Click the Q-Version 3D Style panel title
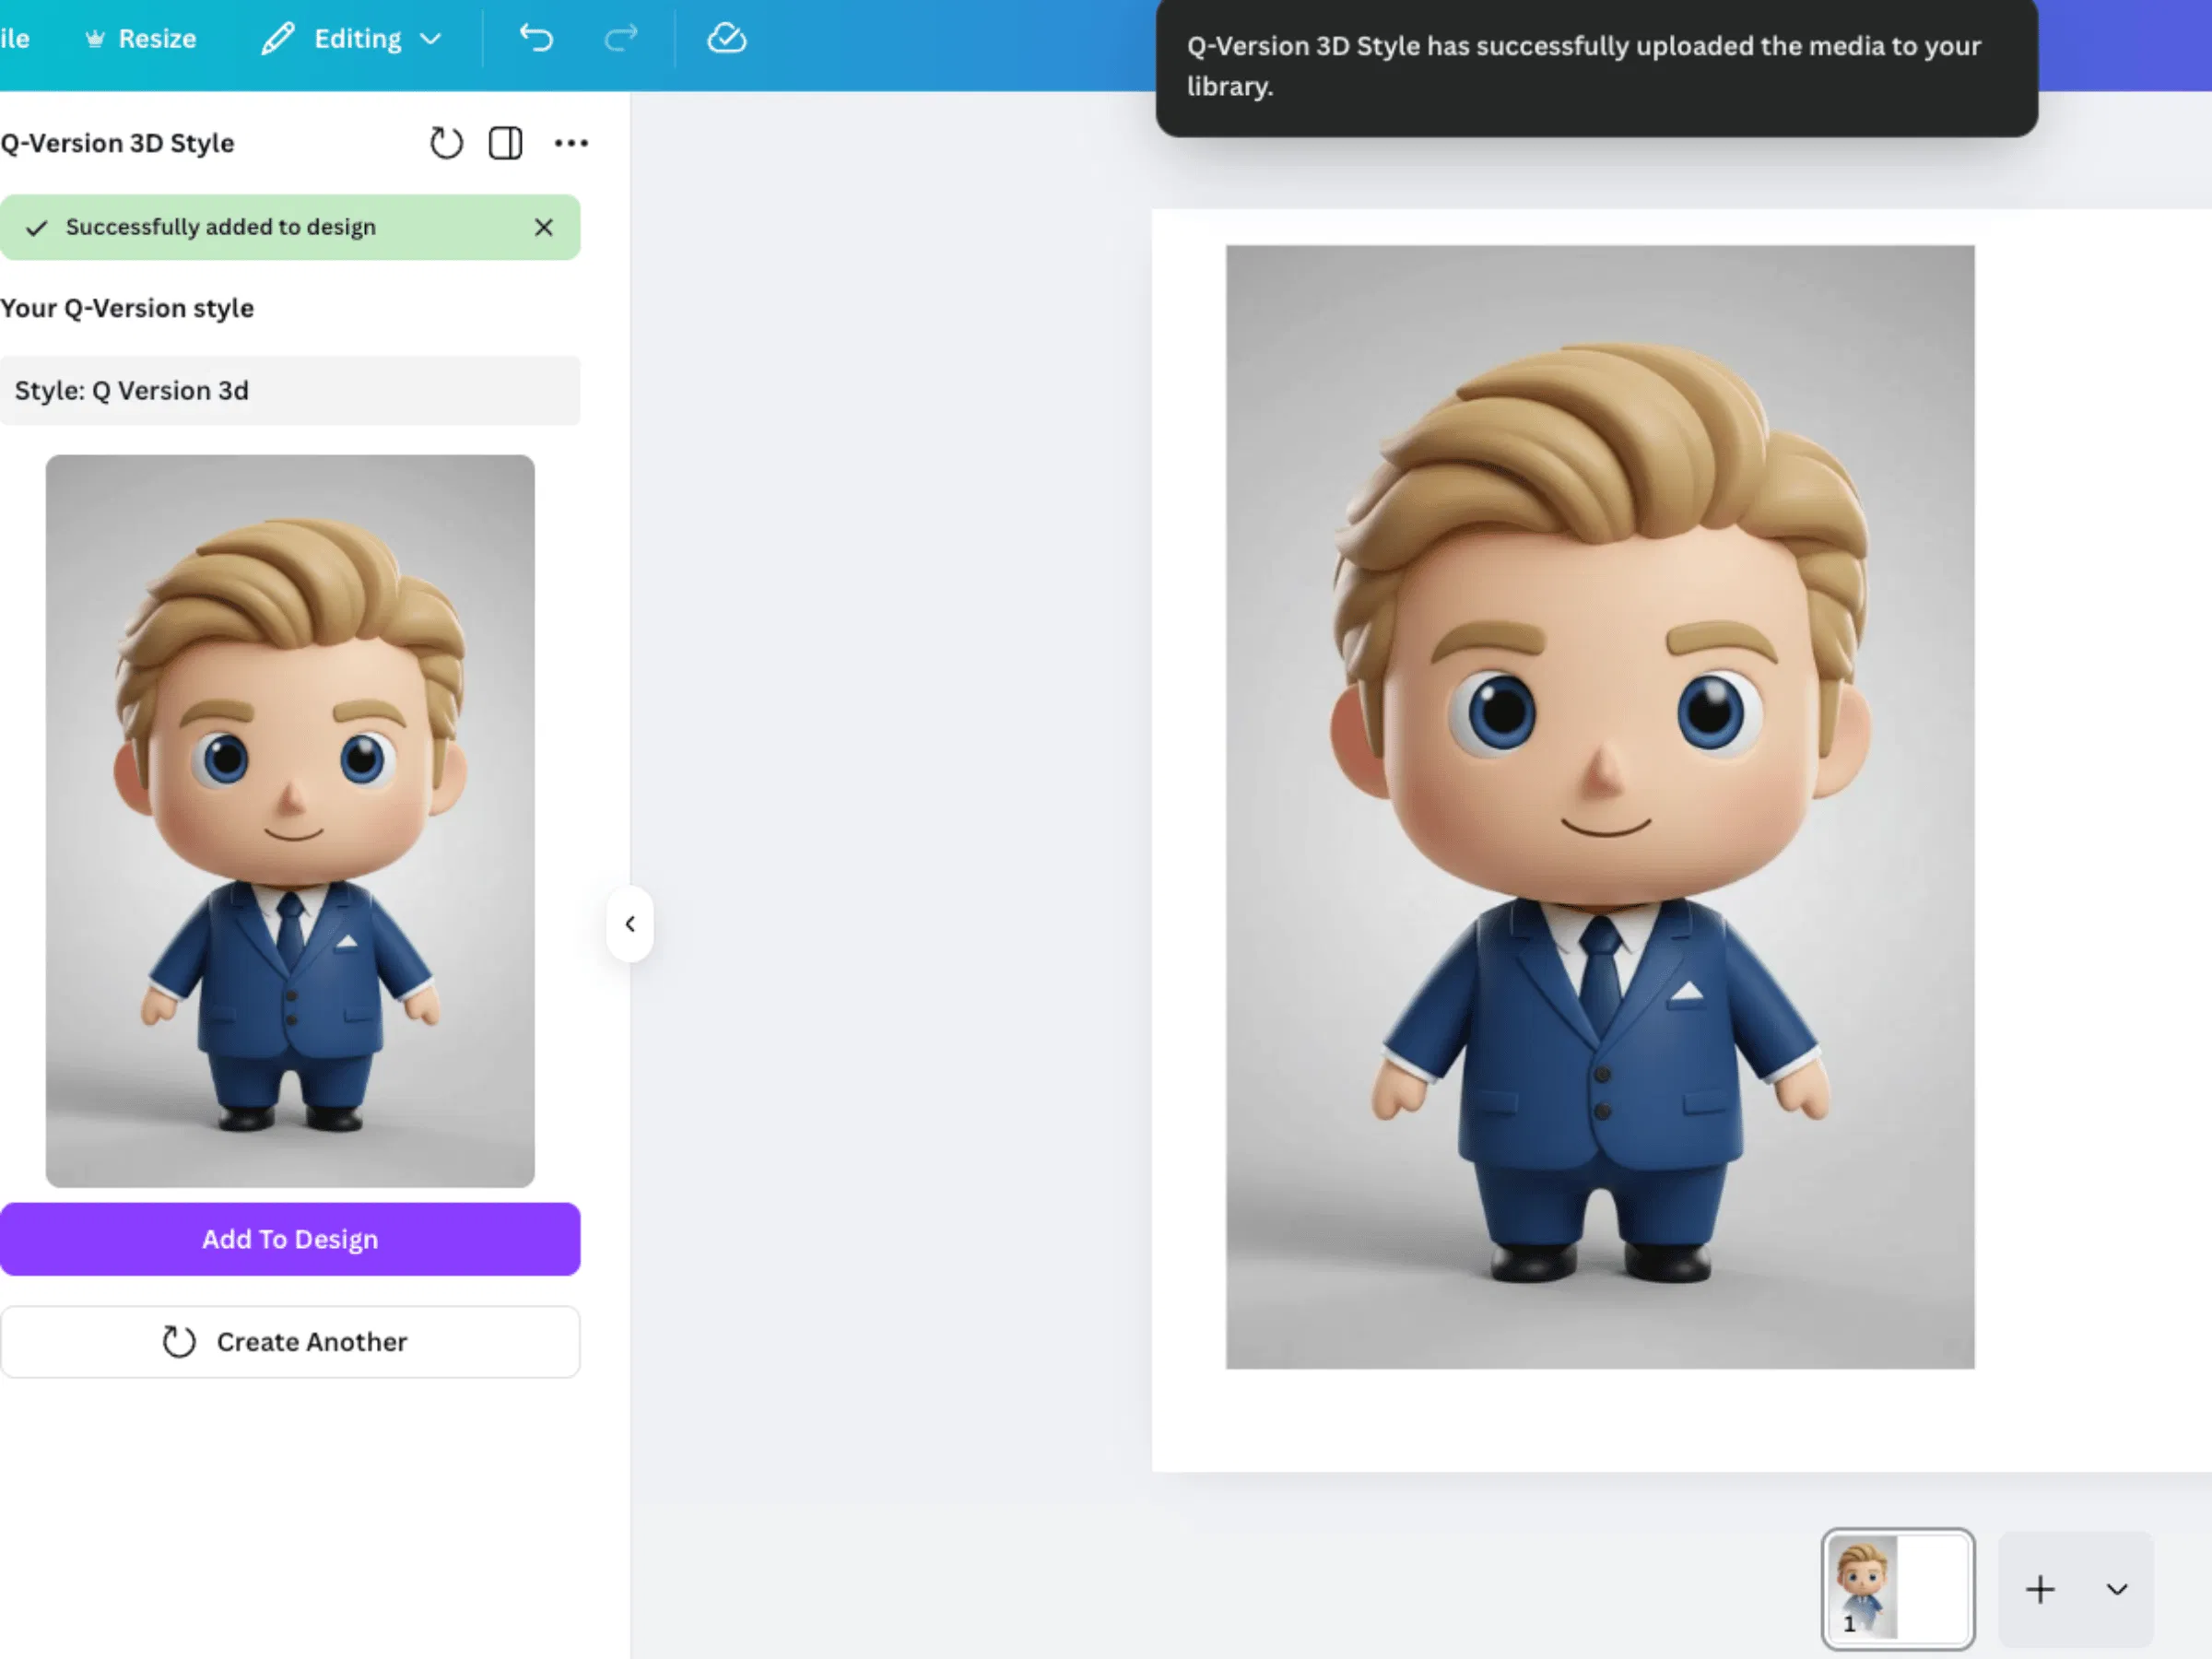Screen dimensions: 2212x1659 [117, 143]
